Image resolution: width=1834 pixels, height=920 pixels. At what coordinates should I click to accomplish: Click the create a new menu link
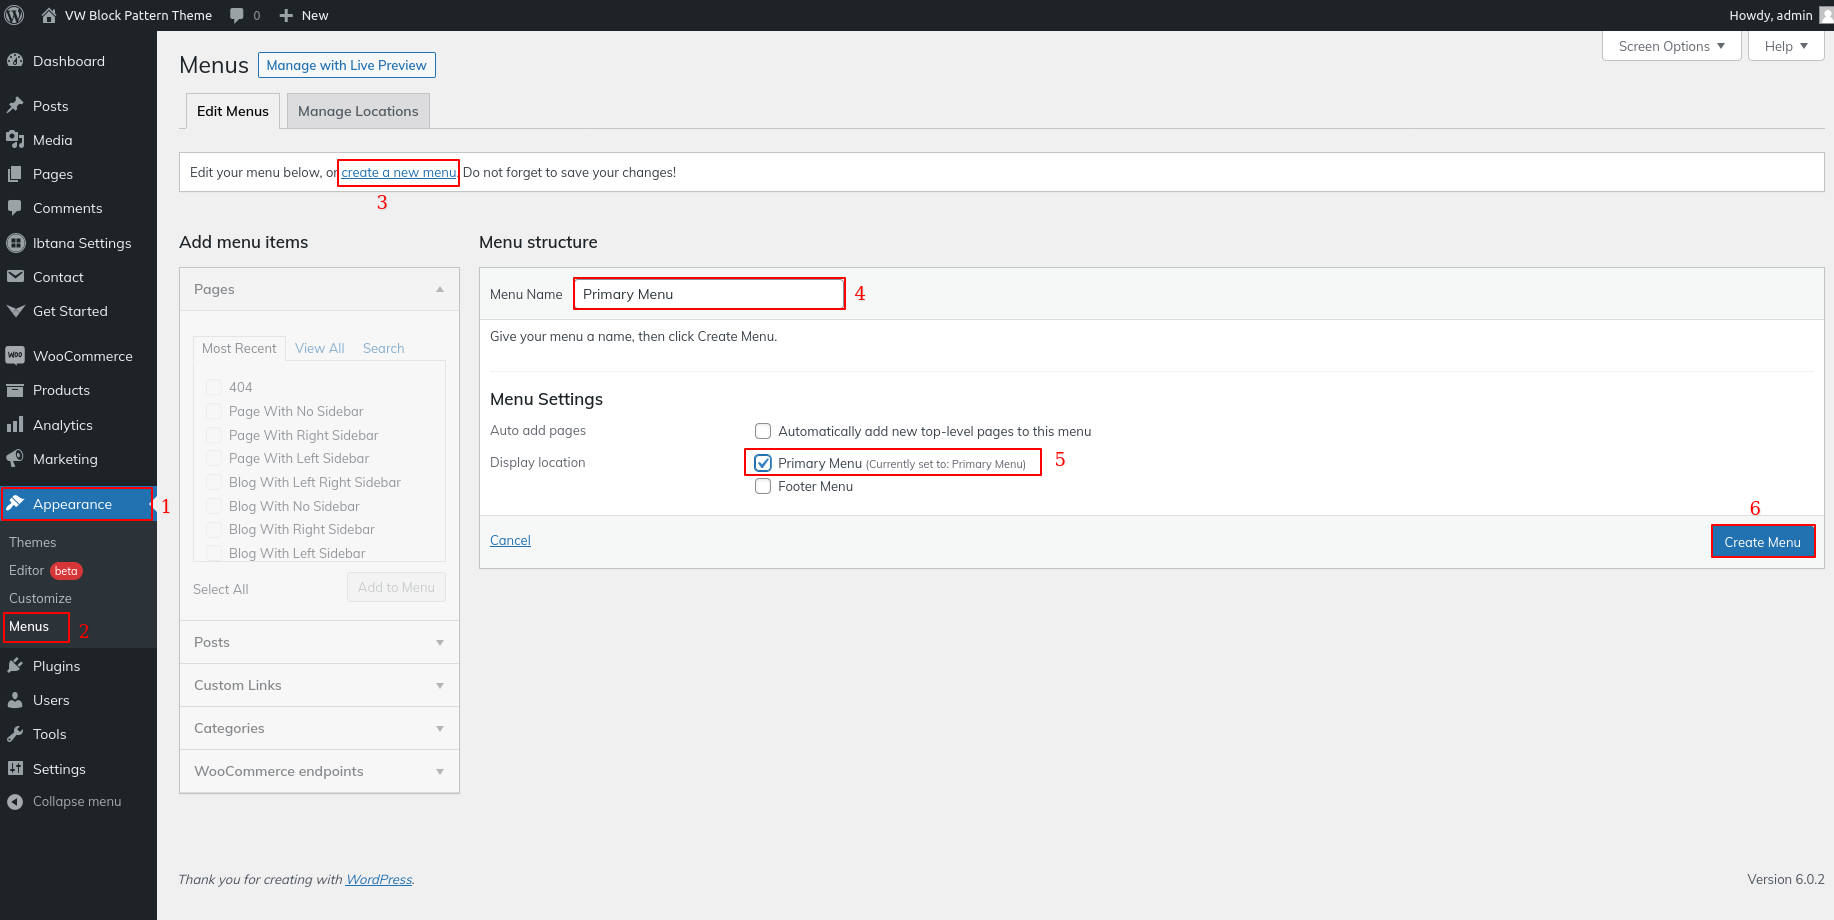coord(398,172)
